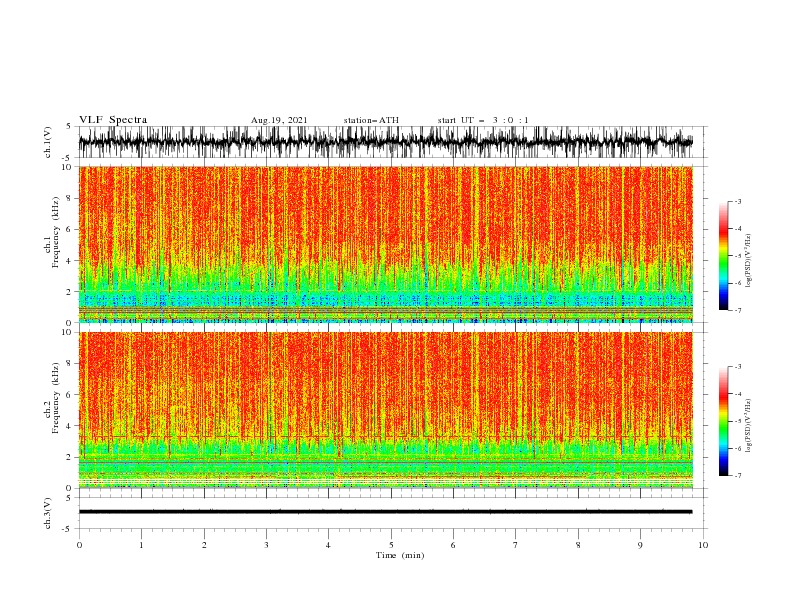Click time axis tick label "5"
The height and width of the screenshot is (612, 792).
[391, 545]
